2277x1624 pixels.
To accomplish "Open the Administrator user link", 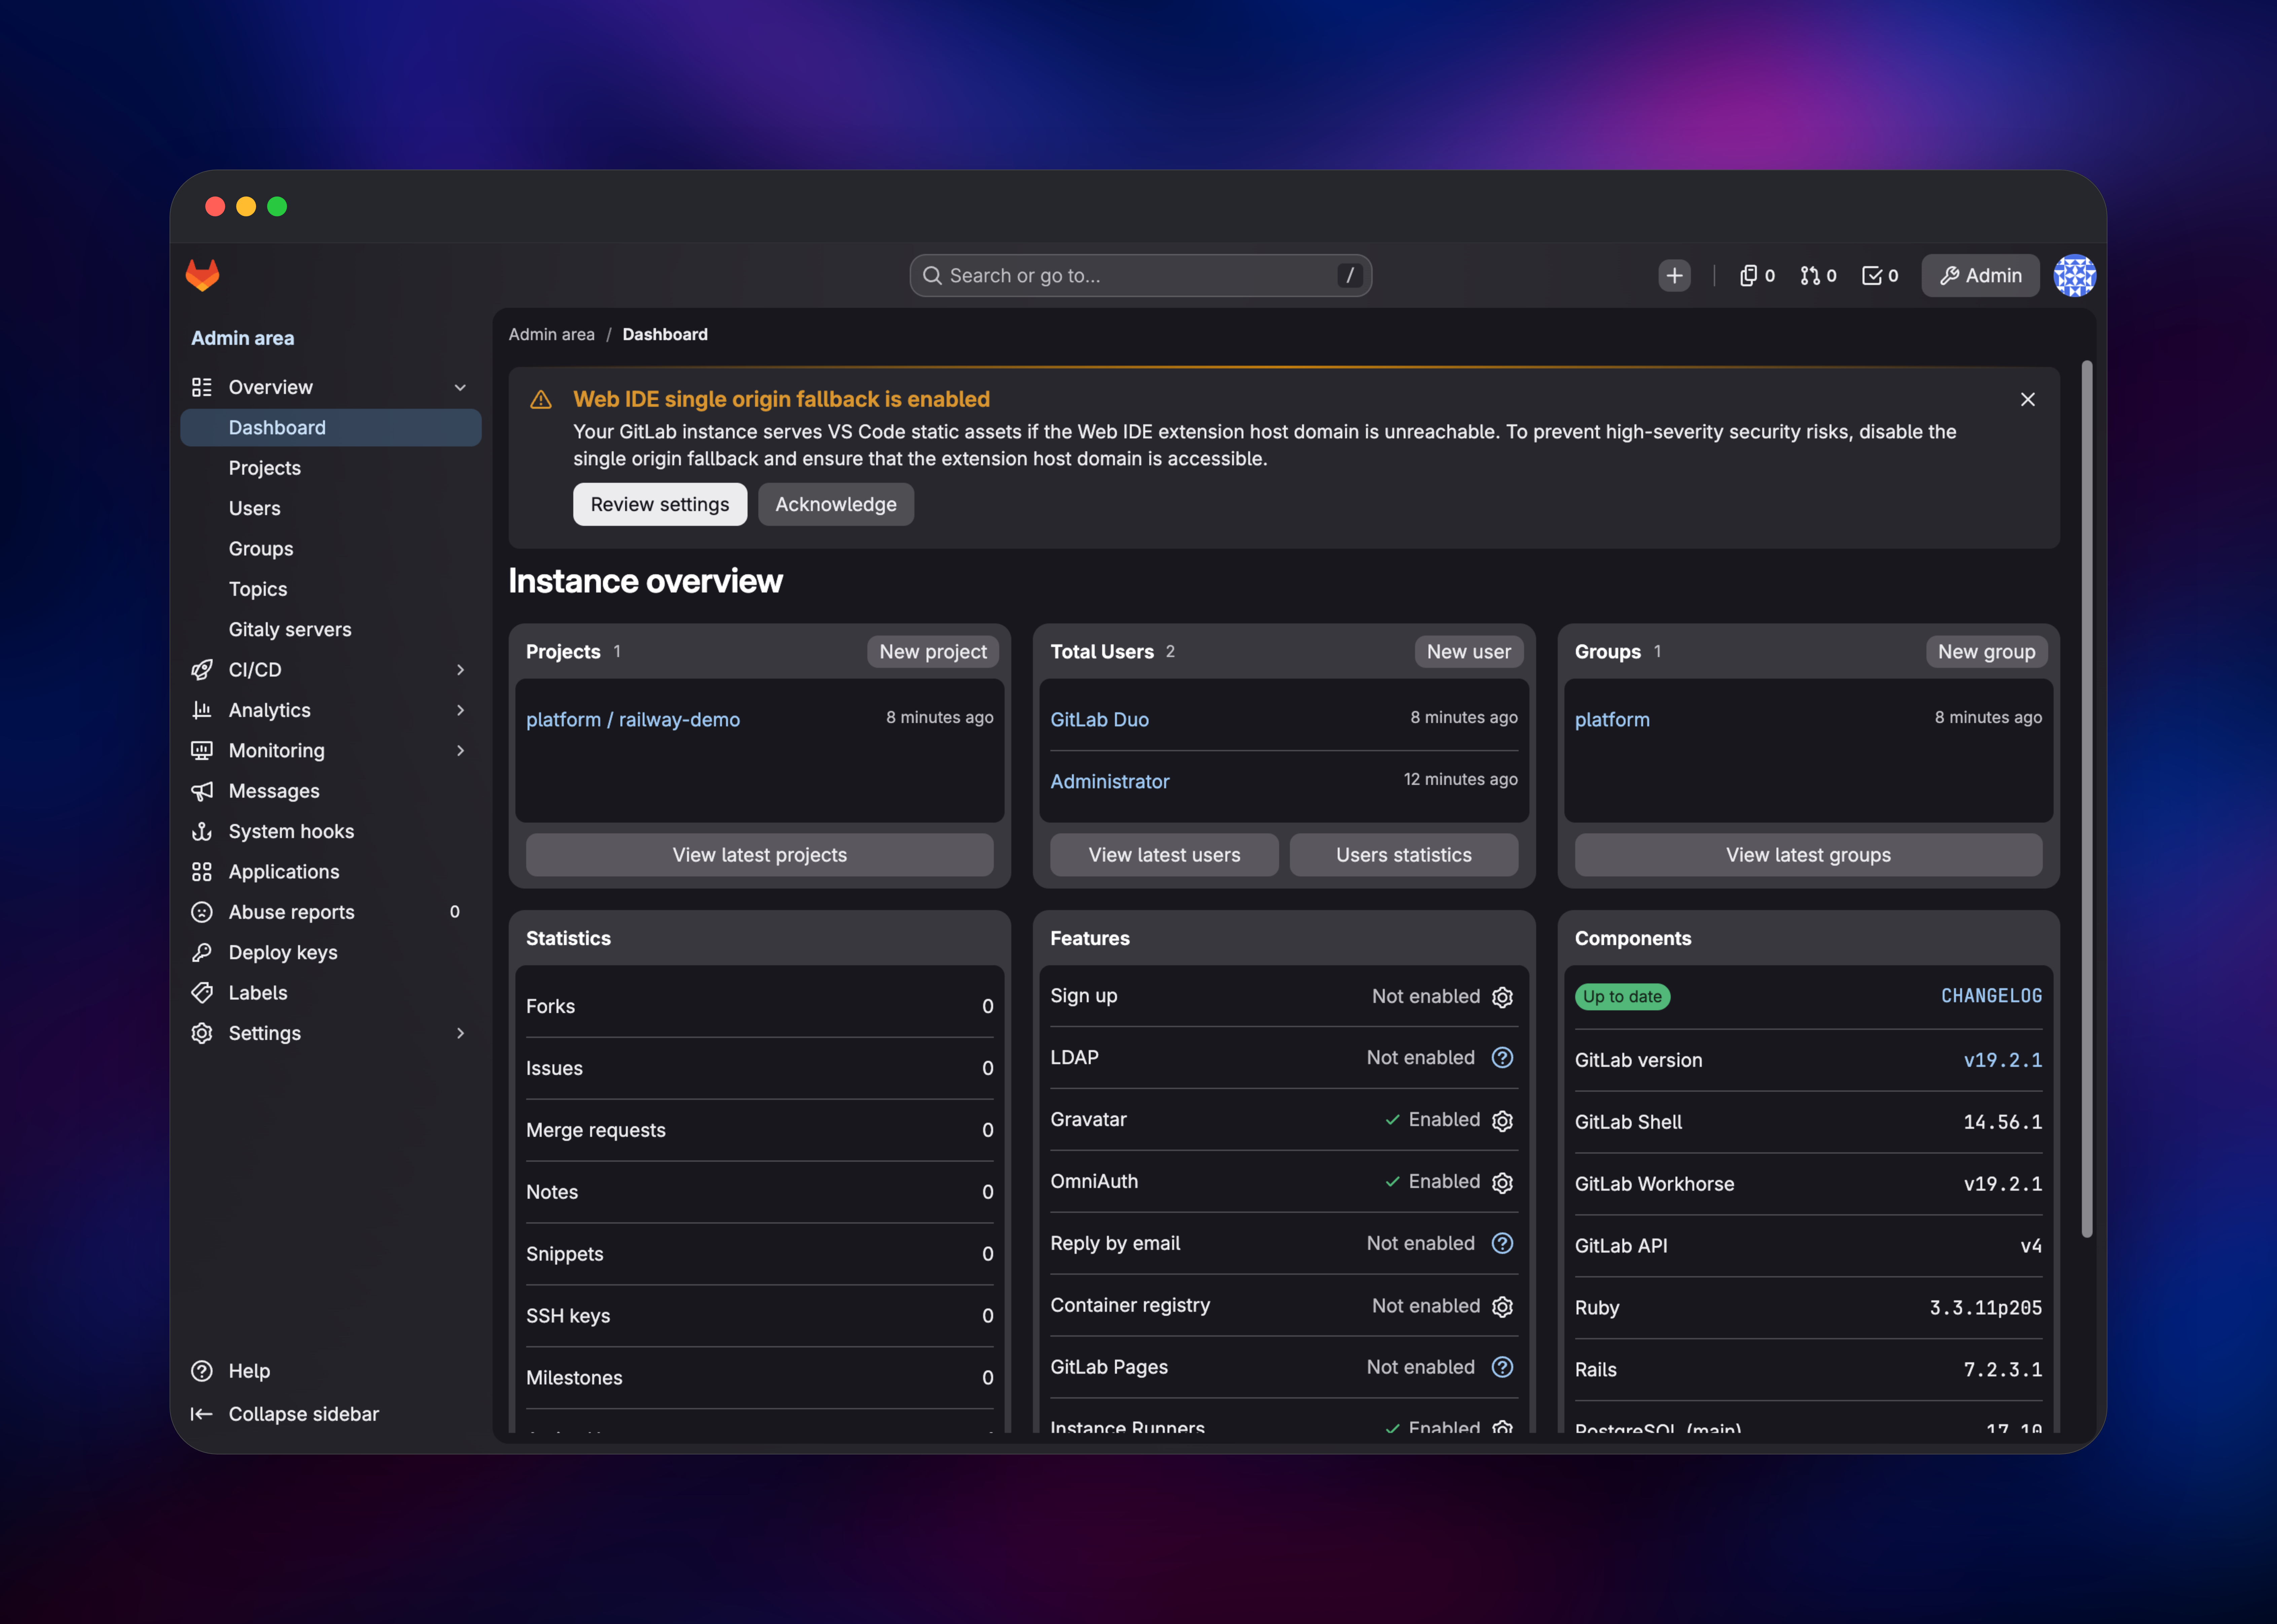I will 1110,782.
